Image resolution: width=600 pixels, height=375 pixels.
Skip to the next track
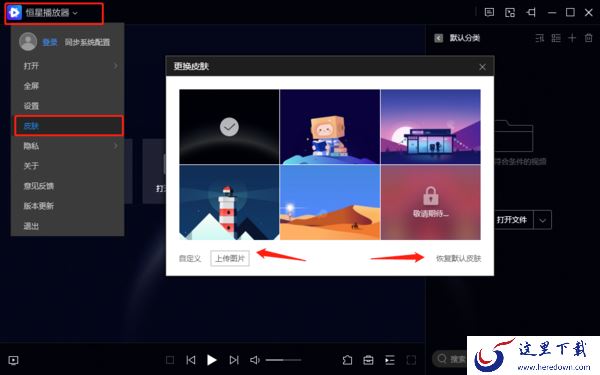234,360
